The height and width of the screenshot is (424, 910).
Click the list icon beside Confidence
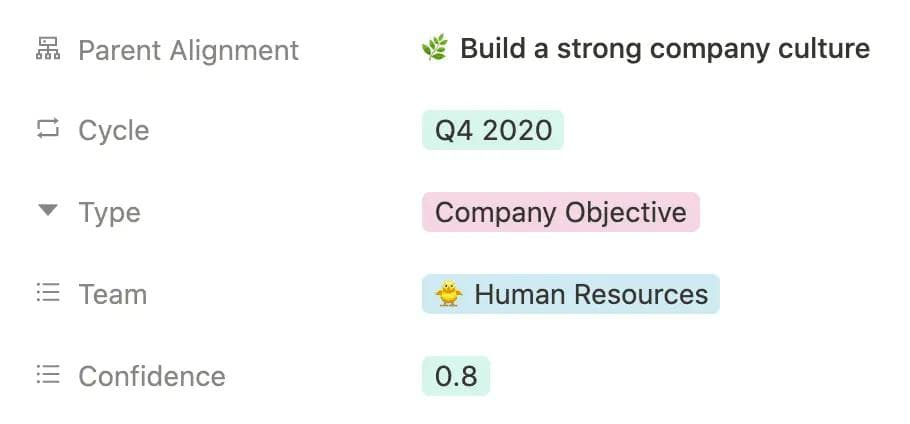coord(47,376)
